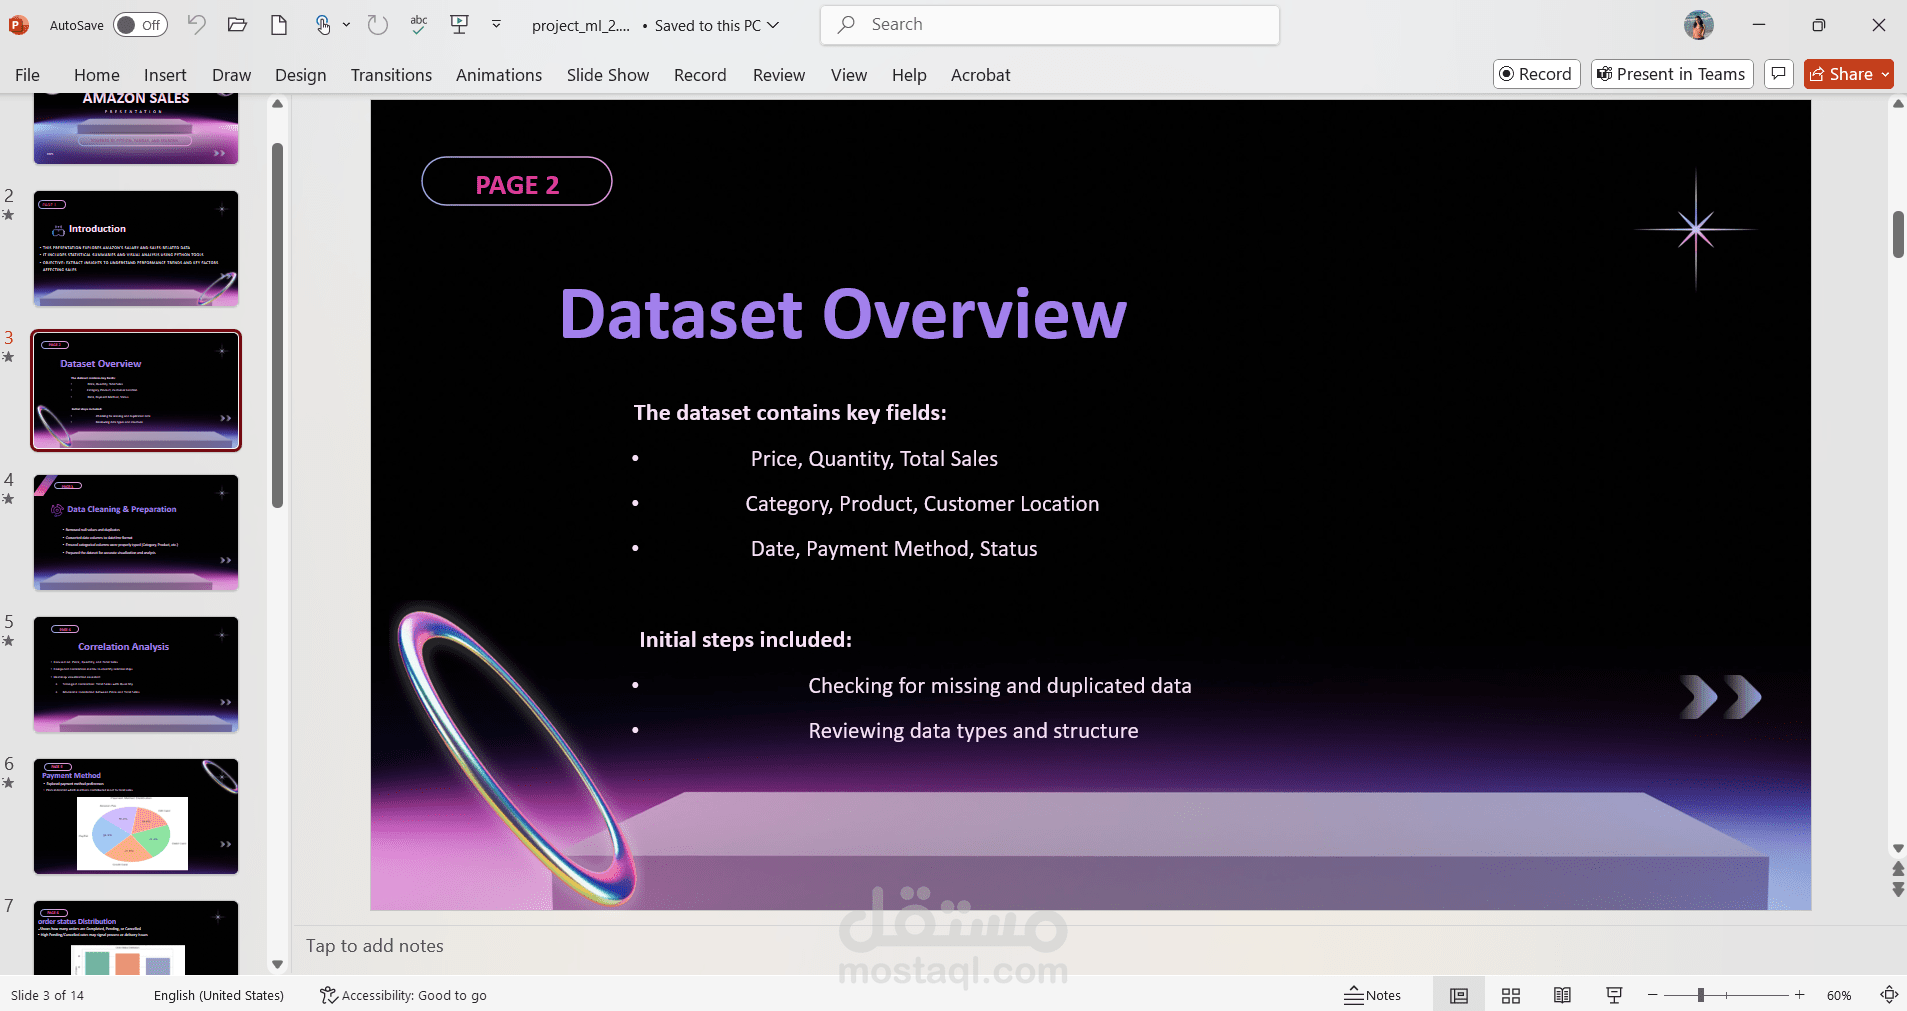Open the File menu
Image resolution: width=1907 pixels, height=1011 pixels.
(28, 75)
